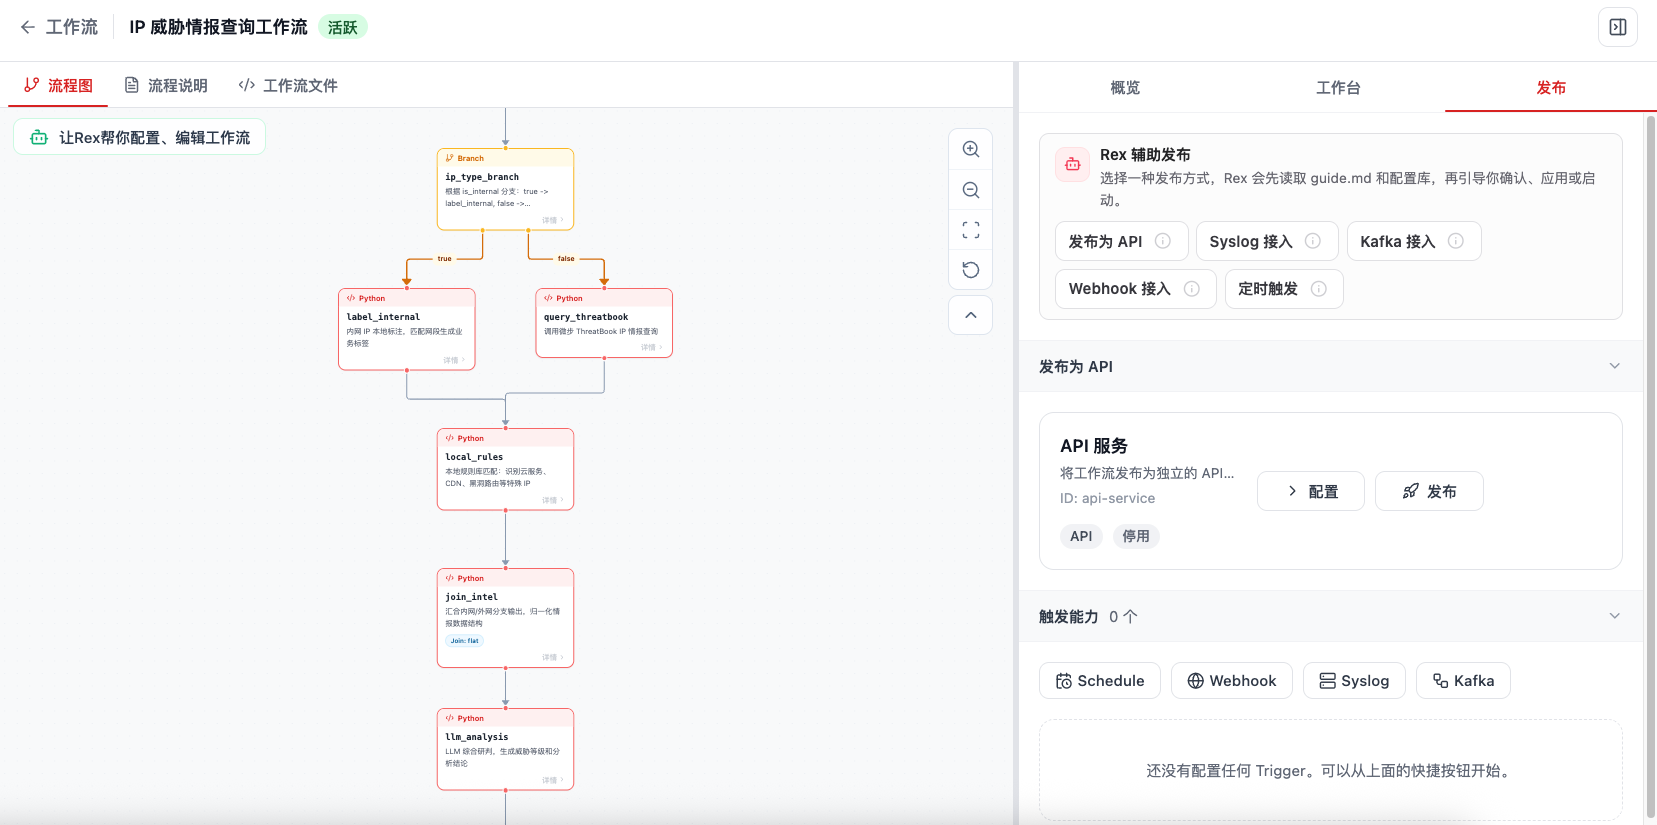1657x825 pixels.
Task: Click the 工作流 breadcrumb link
Action: 72,27
